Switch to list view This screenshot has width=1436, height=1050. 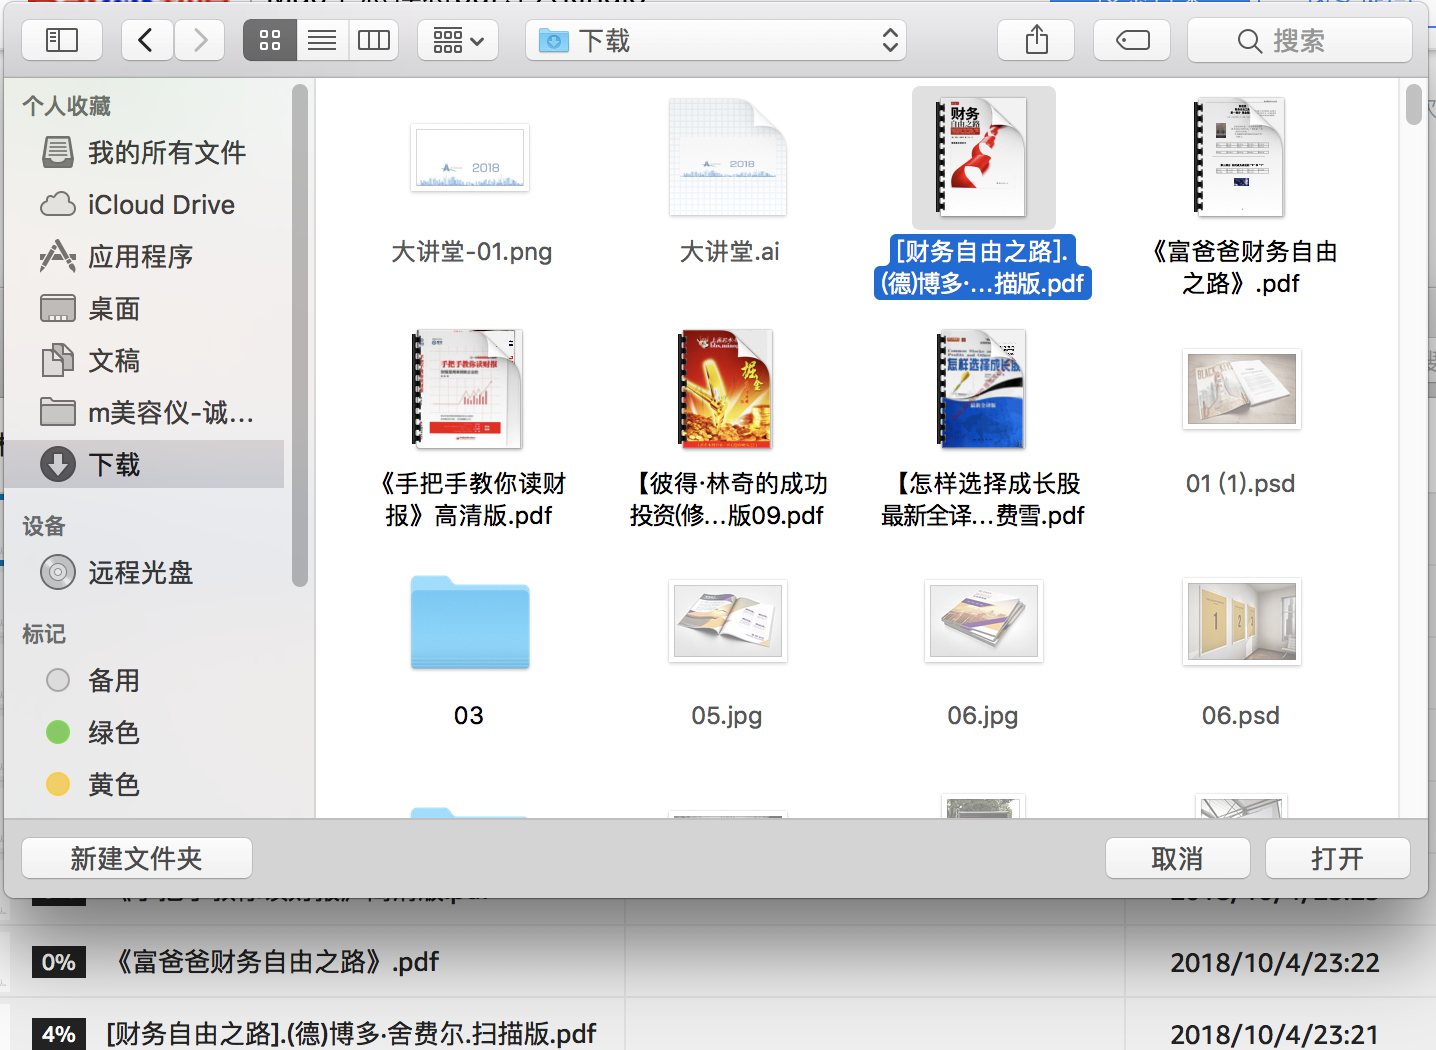(322, 40)
